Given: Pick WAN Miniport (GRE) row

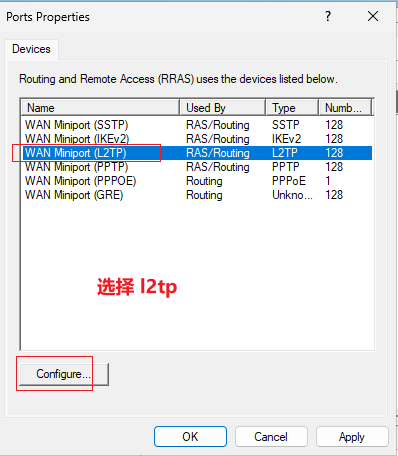Looking at the screenshot, I should [x=197, y=195].
